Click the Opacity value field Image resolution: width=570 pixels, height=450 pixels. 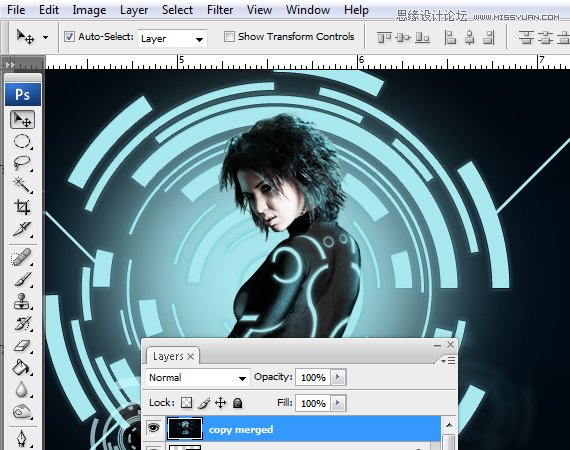pos(313,377)
